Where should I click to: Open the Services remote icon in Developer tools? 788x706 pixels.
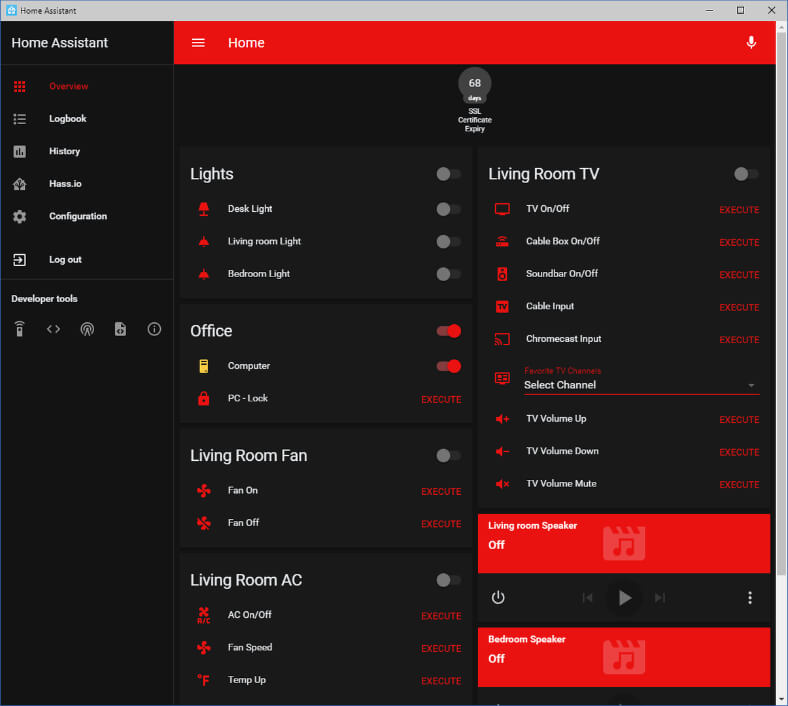pos(20,329)
